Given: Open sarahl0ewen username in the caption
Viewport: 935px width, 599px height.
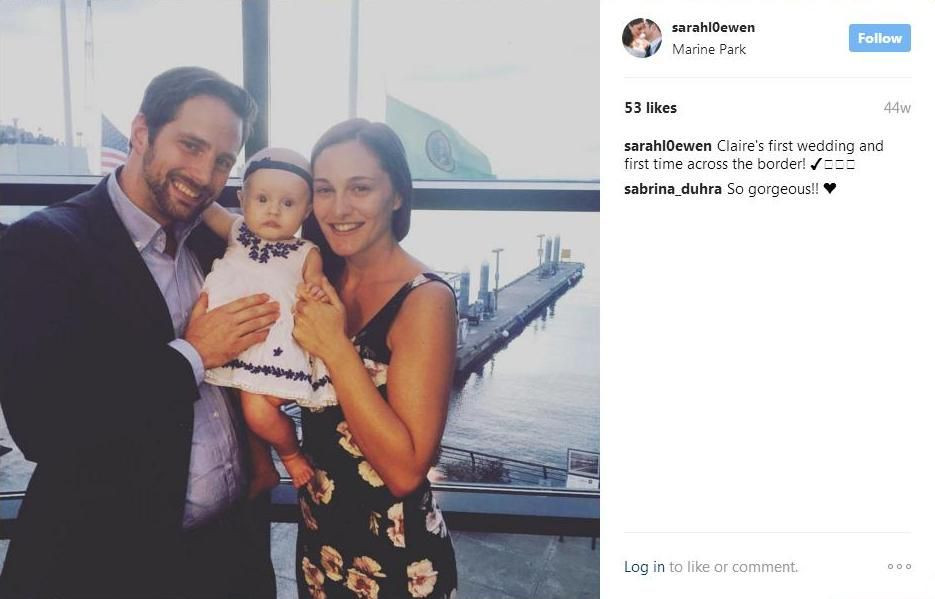Looking at the screenshot, I should coord(668,146).
